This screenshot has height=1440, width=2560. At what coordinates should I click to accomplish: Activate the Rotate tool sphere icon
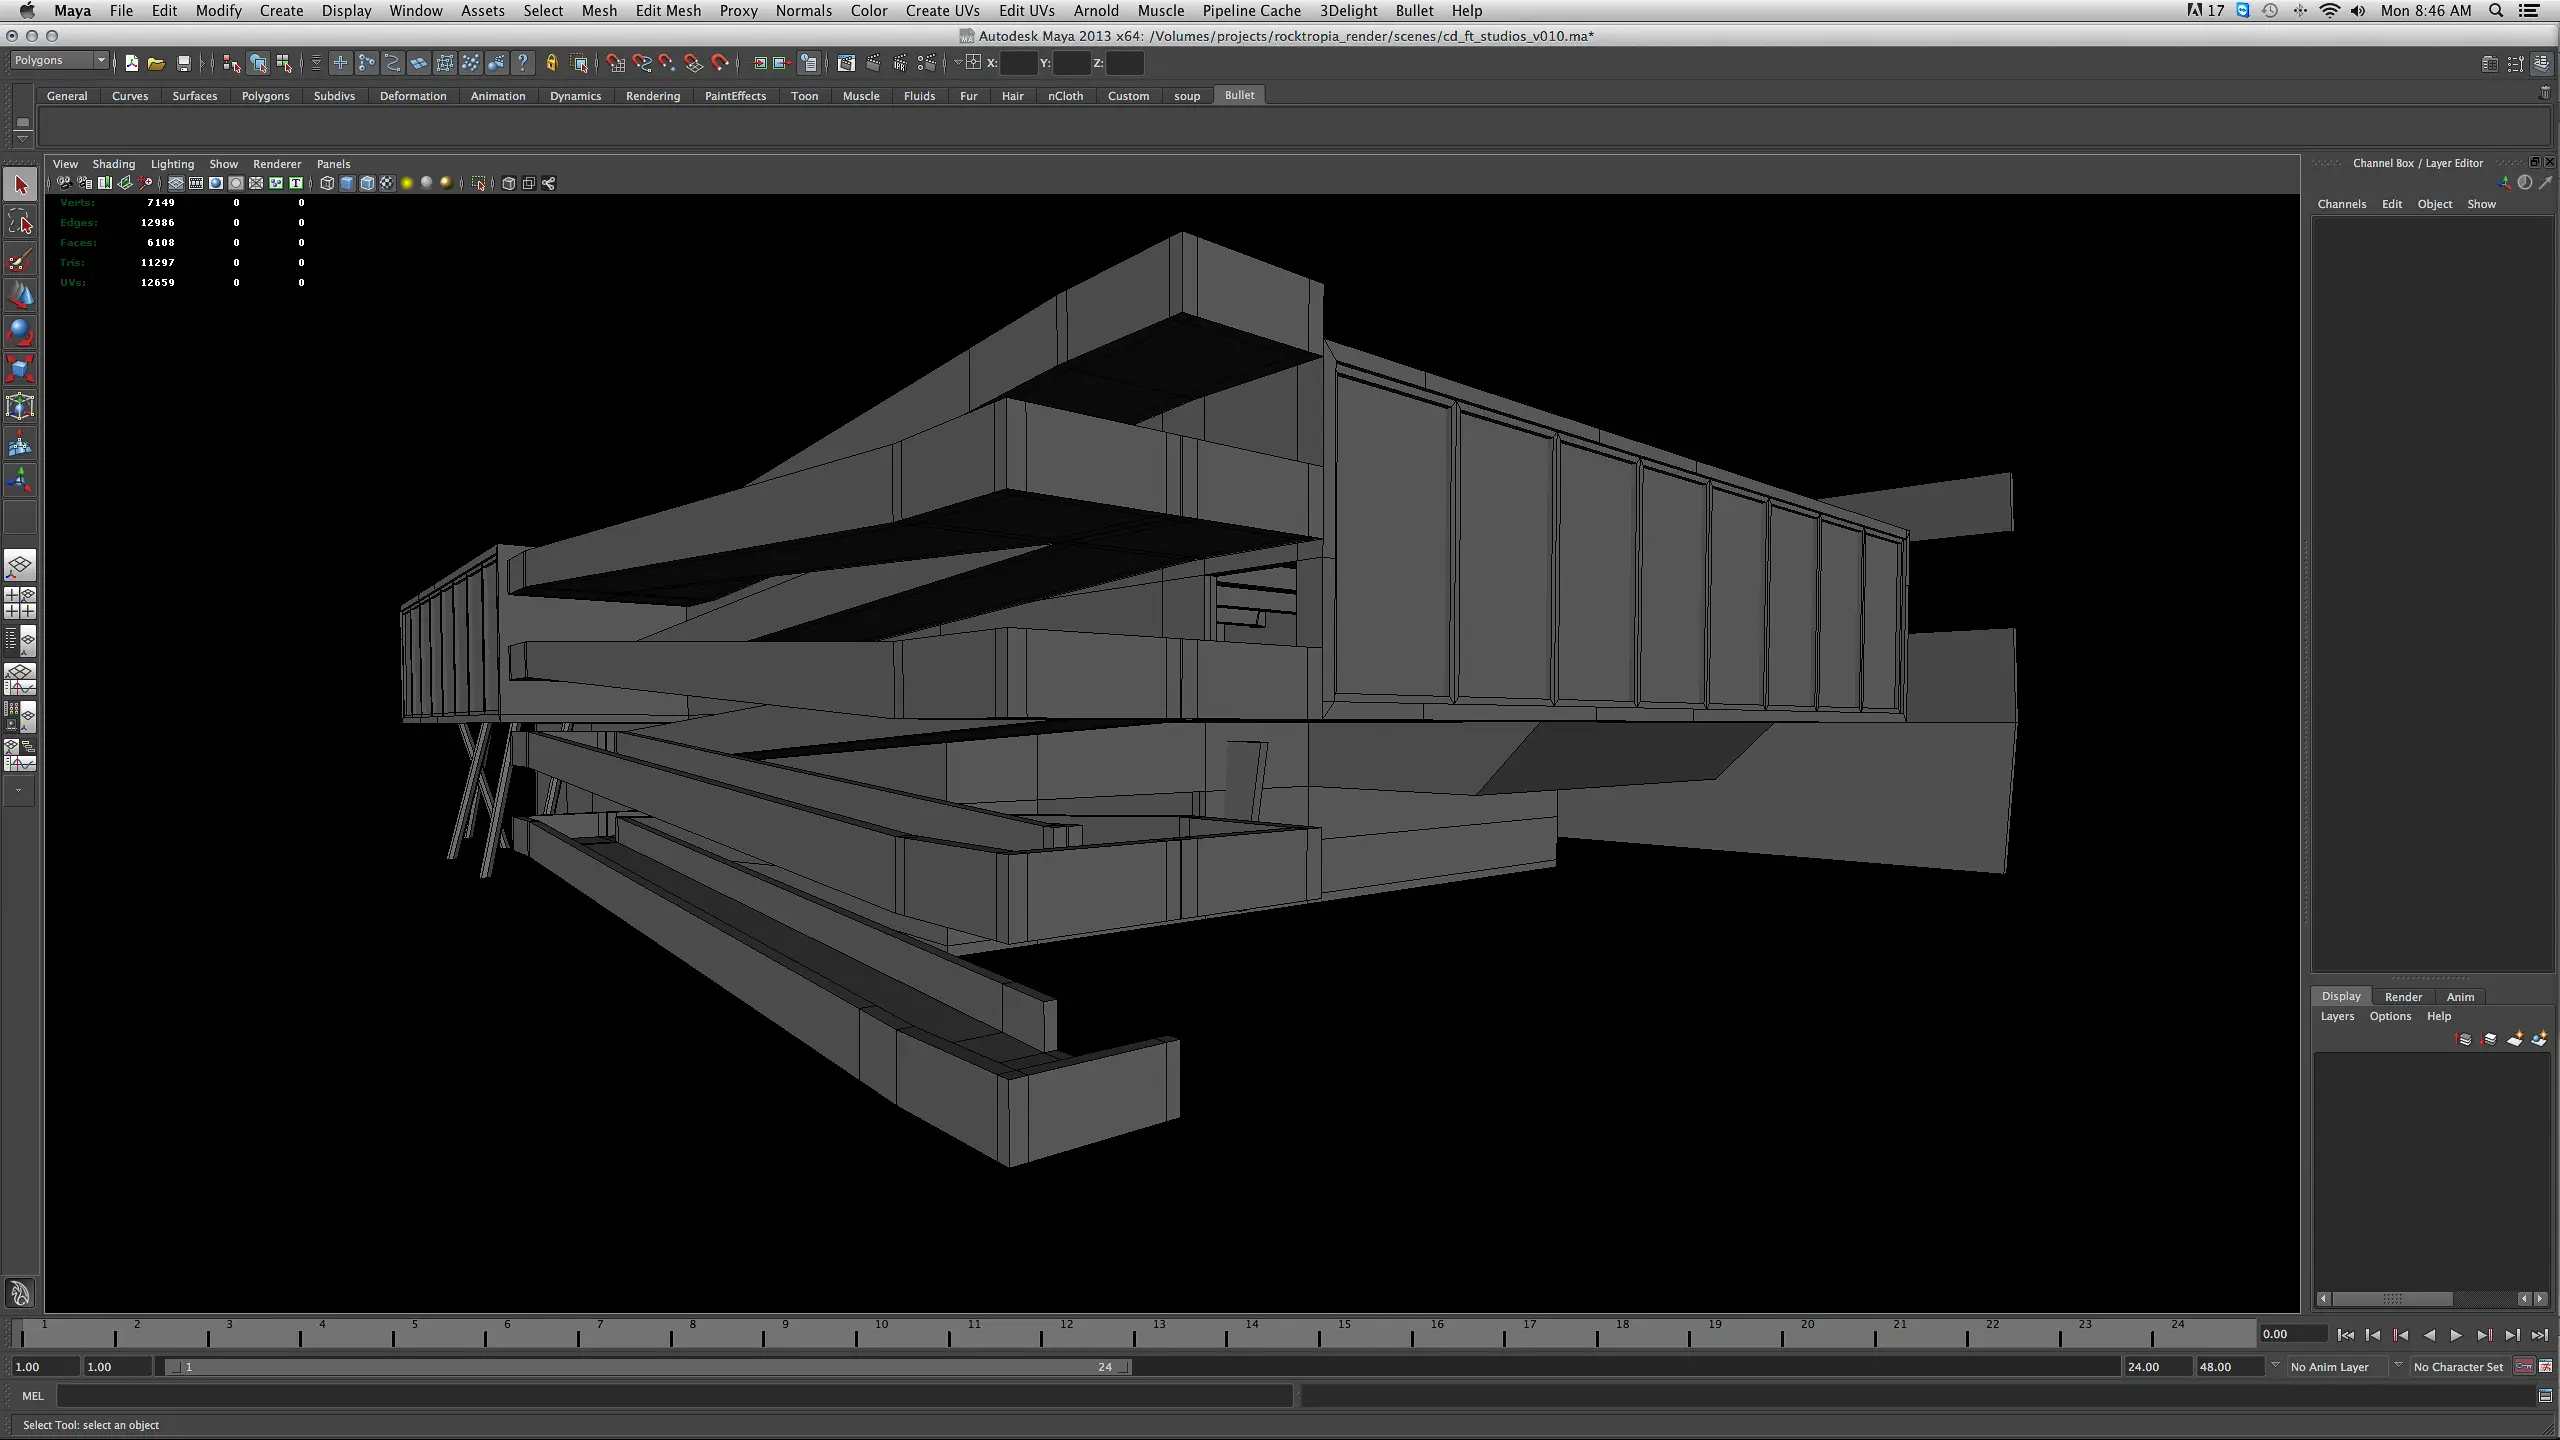20,333
